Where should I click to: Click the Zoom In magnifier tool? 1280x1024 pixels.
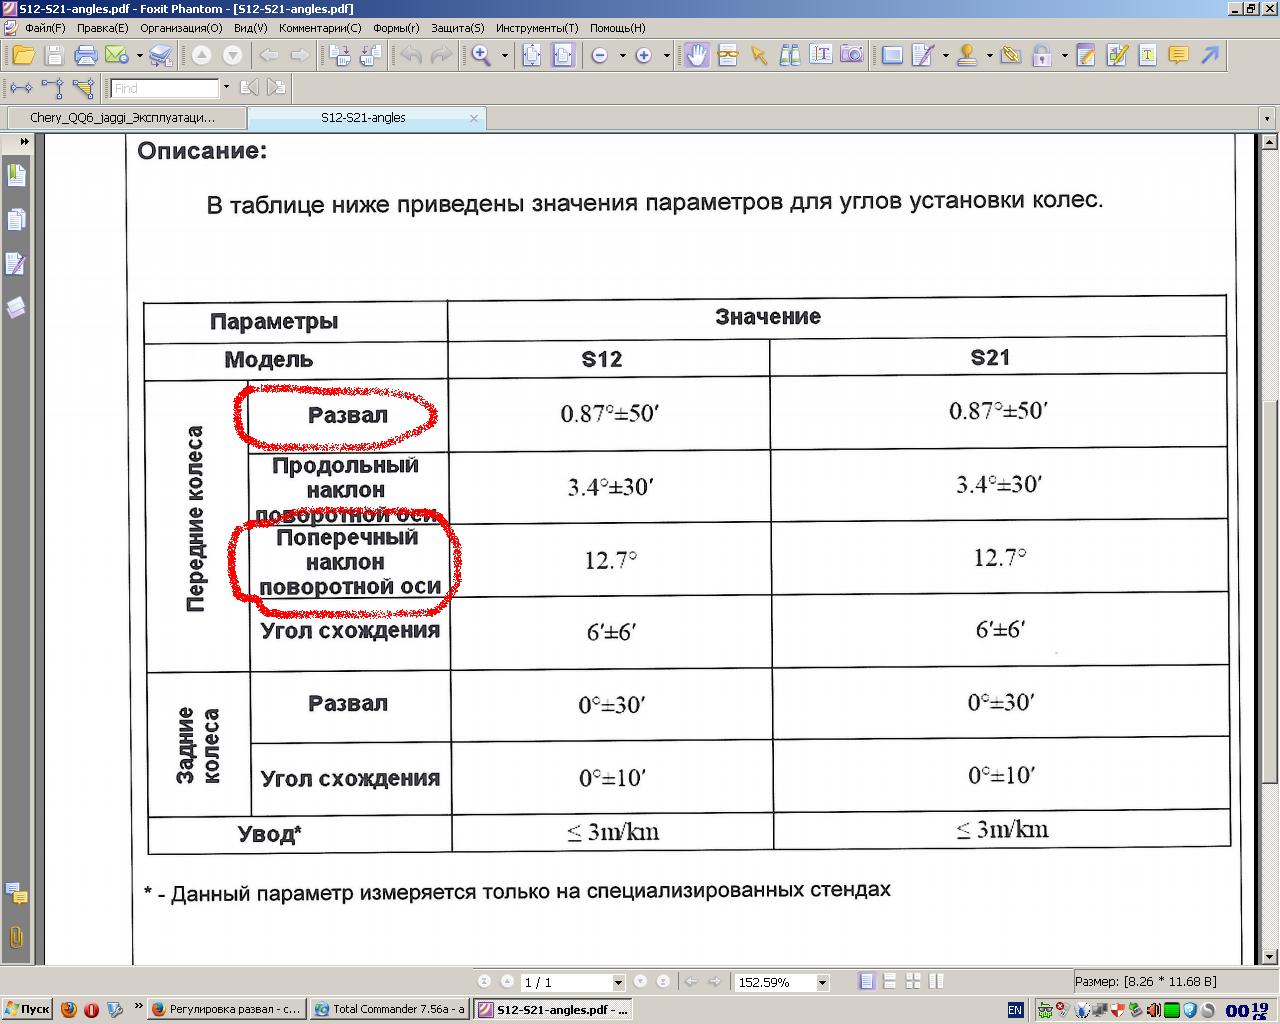pyautogui.click(x=481, y=55)
